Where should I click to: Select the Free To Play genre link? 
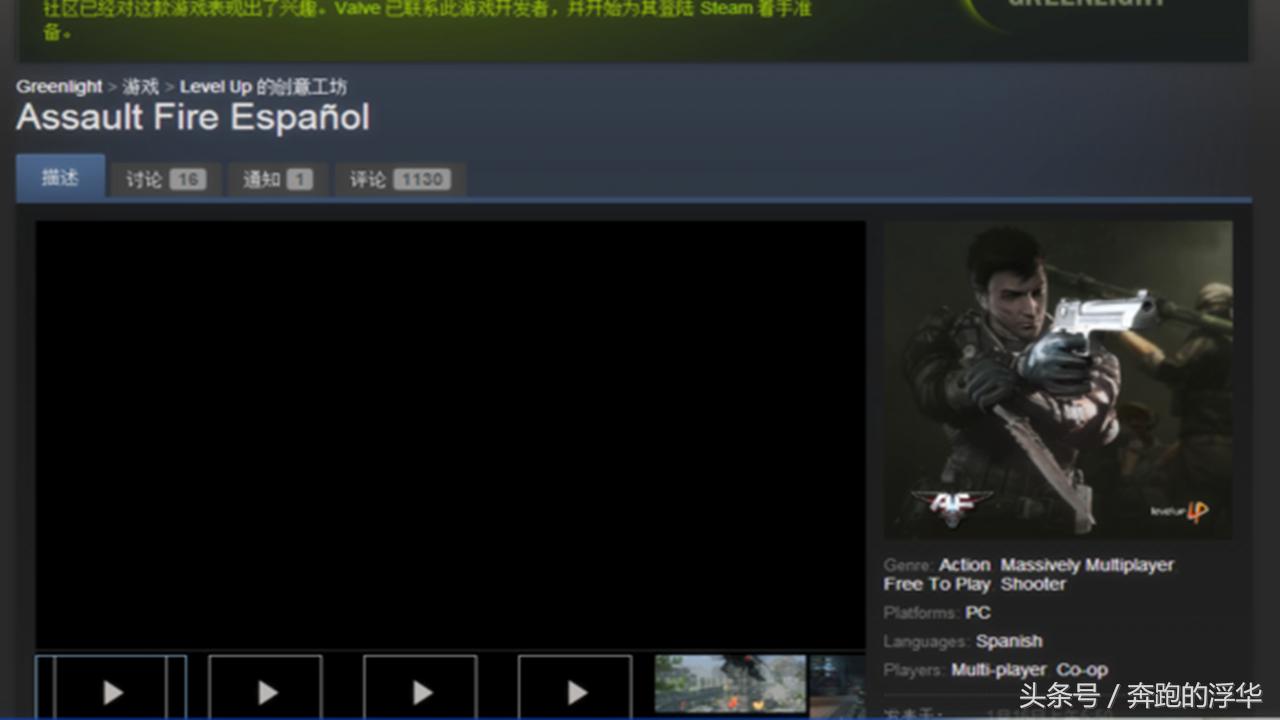click(x=937, y=584)
